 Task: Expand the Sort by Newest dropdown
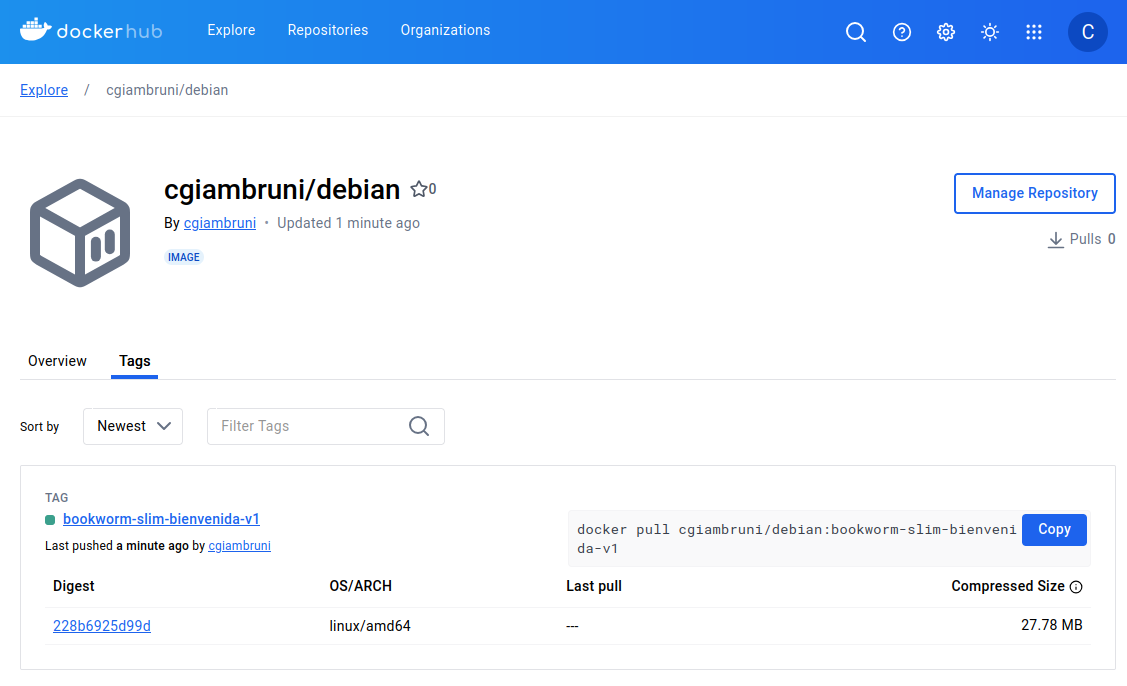coord(133,426)
